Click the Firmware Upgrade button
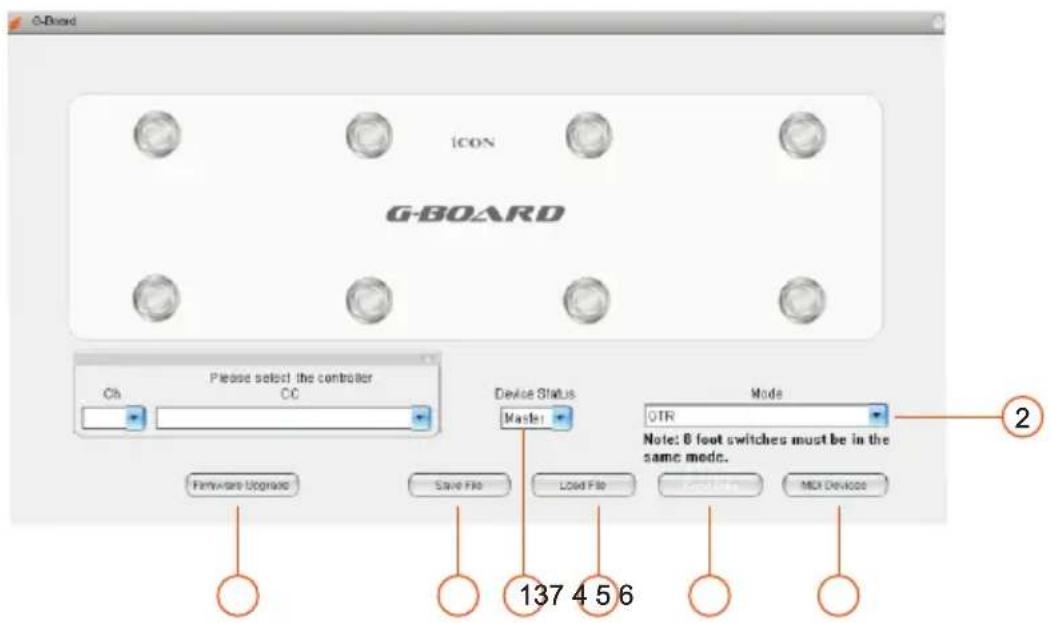Screen dimensions: 1051x623 [241, 485]
